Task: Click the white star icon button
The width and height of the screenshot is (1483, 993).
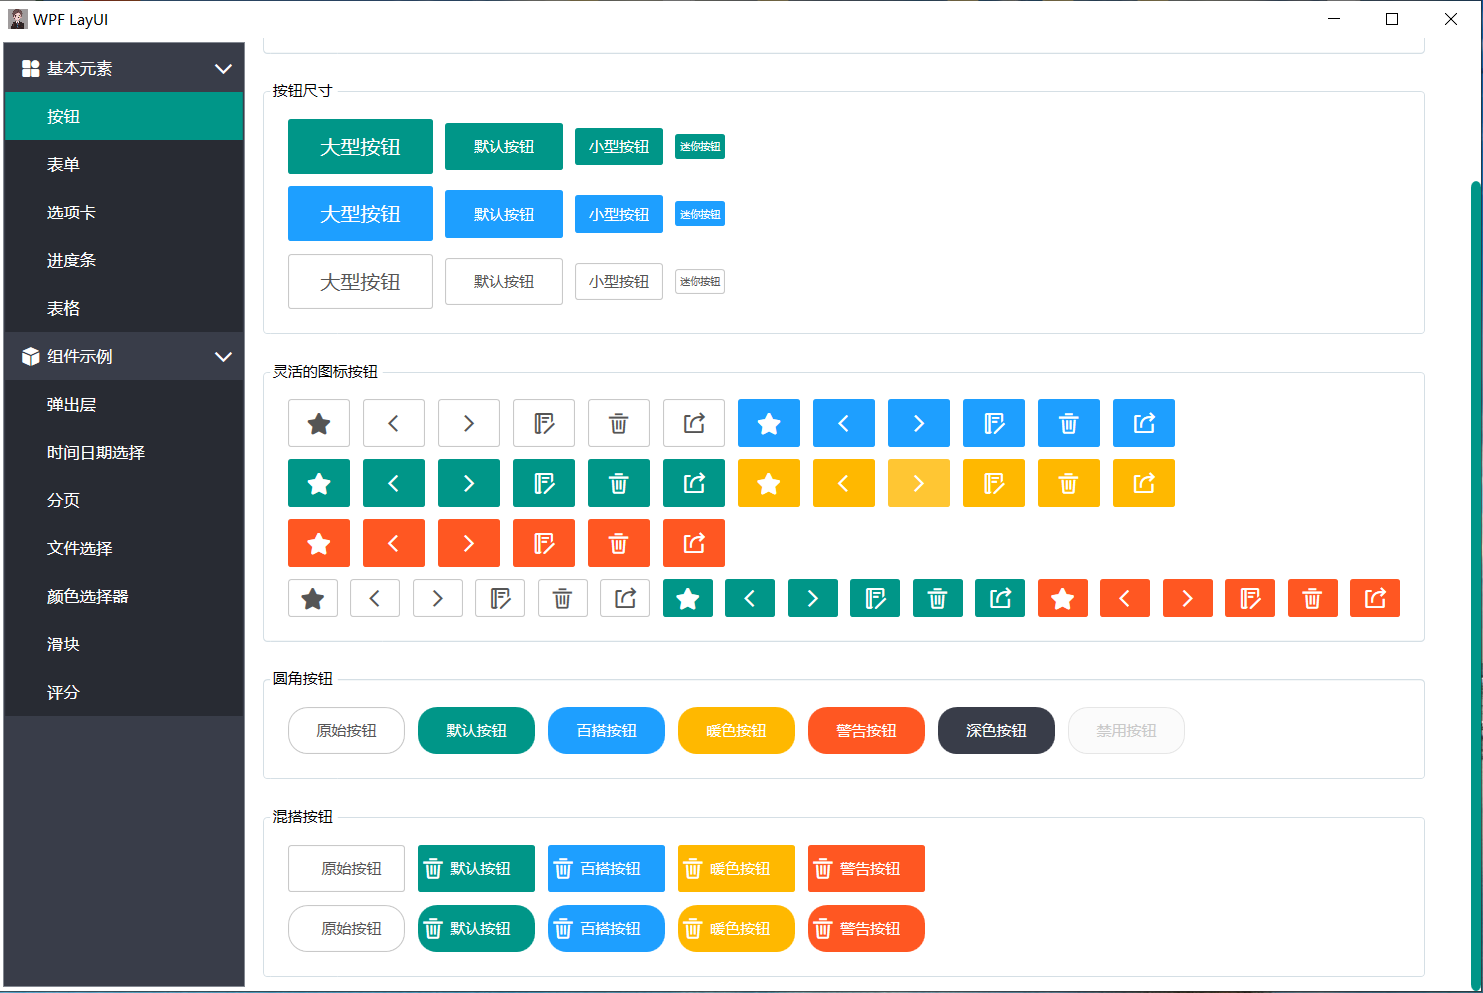Action: pos(319,423)
